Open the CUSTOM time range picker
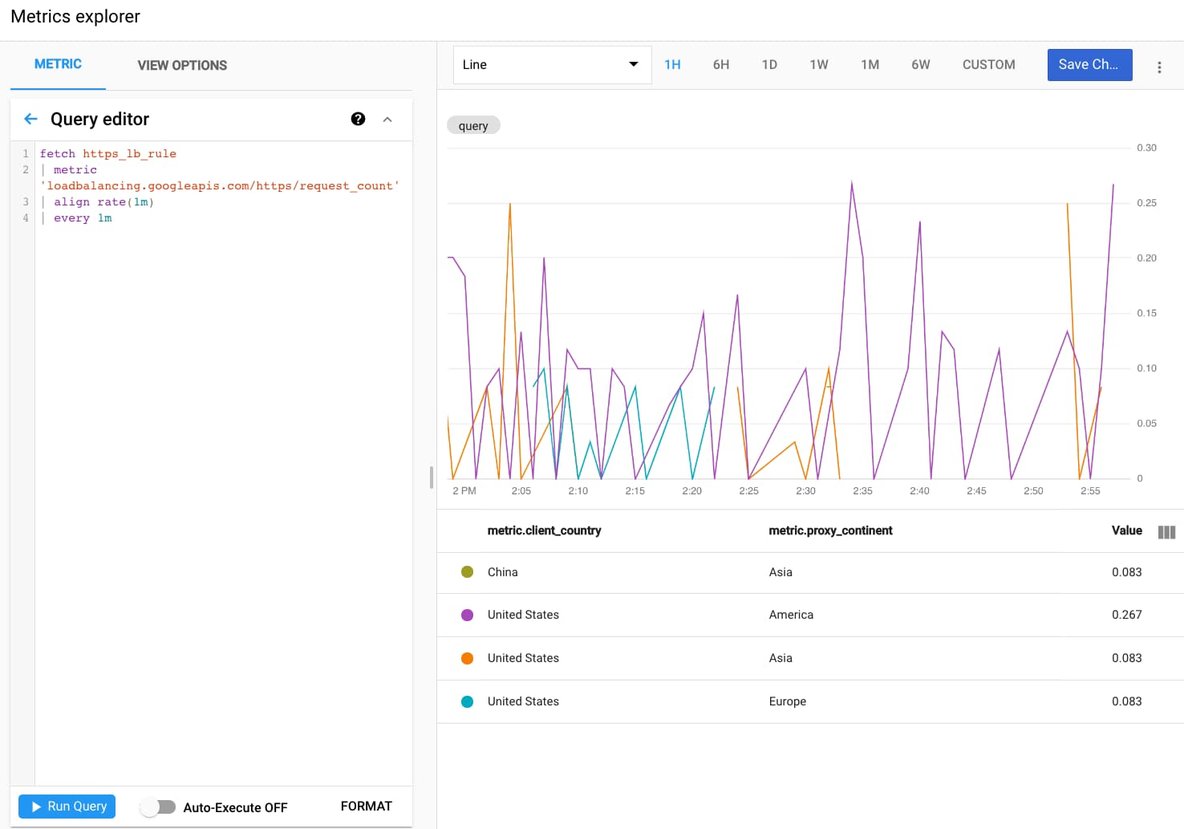The width and height of the screenshot is (1184, 829). [x=988, y=64]
